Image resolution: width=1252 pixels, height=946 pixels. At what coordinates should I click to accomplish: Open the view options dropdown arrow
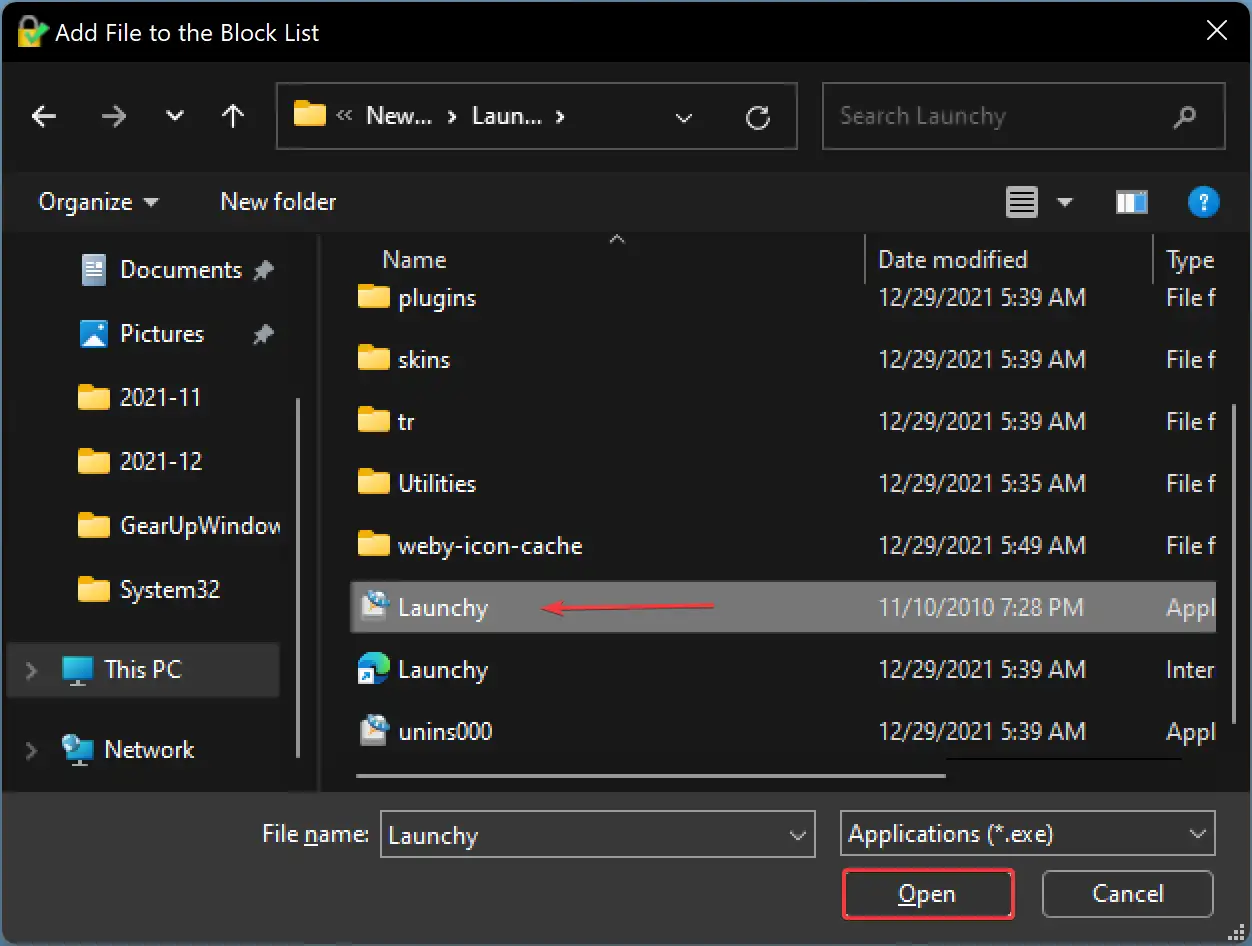pyautogui.click(x=1065, y=203)
